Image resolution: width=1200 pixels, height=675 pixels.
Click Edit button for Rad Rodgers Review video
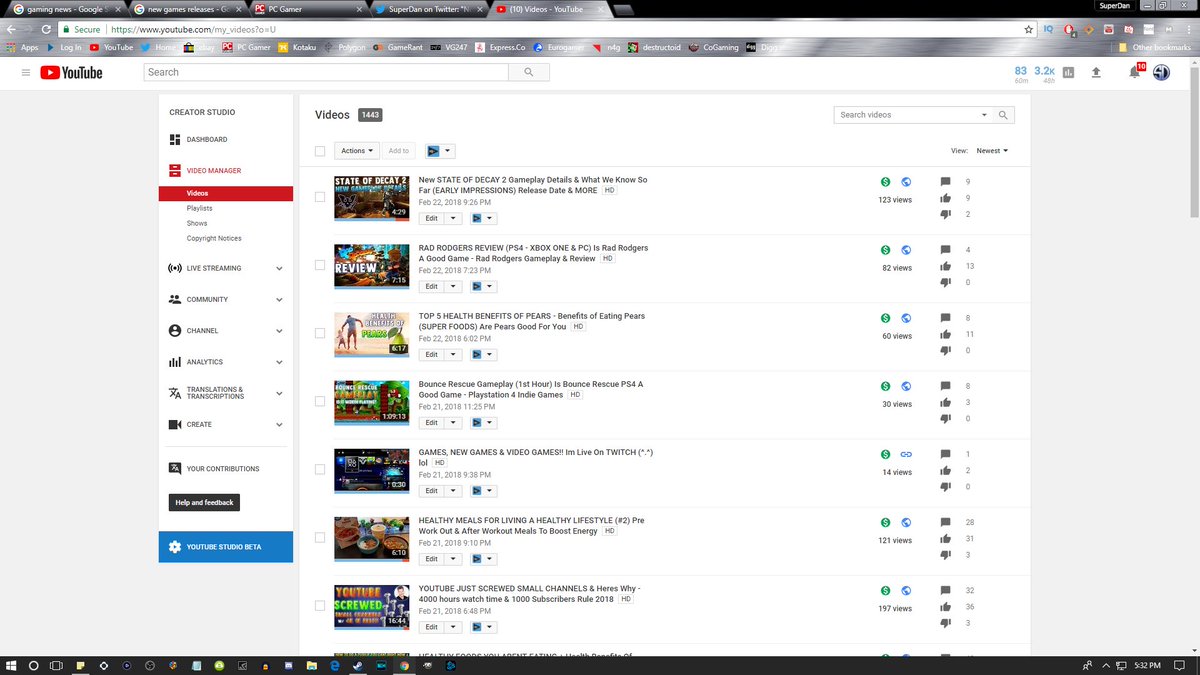coord(431,286)
